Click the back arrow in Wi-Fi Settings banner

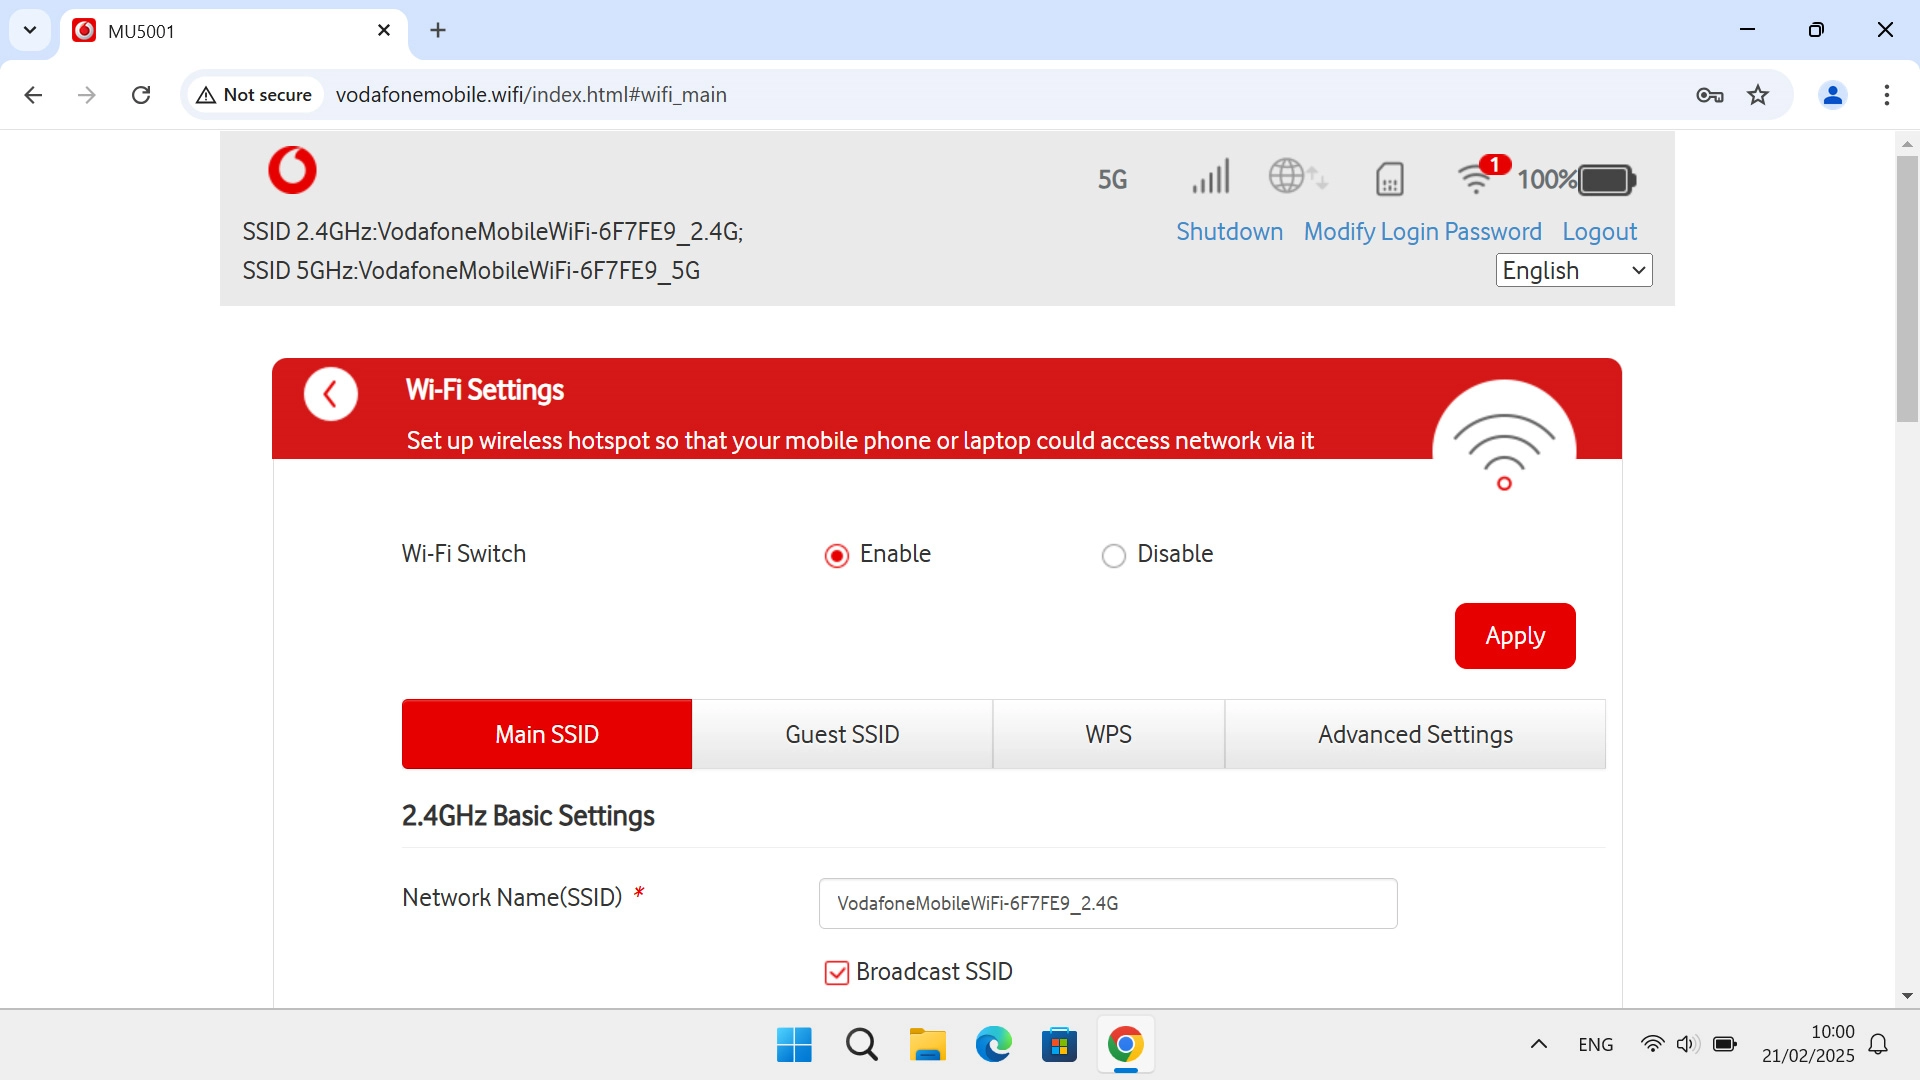(331, 393)
